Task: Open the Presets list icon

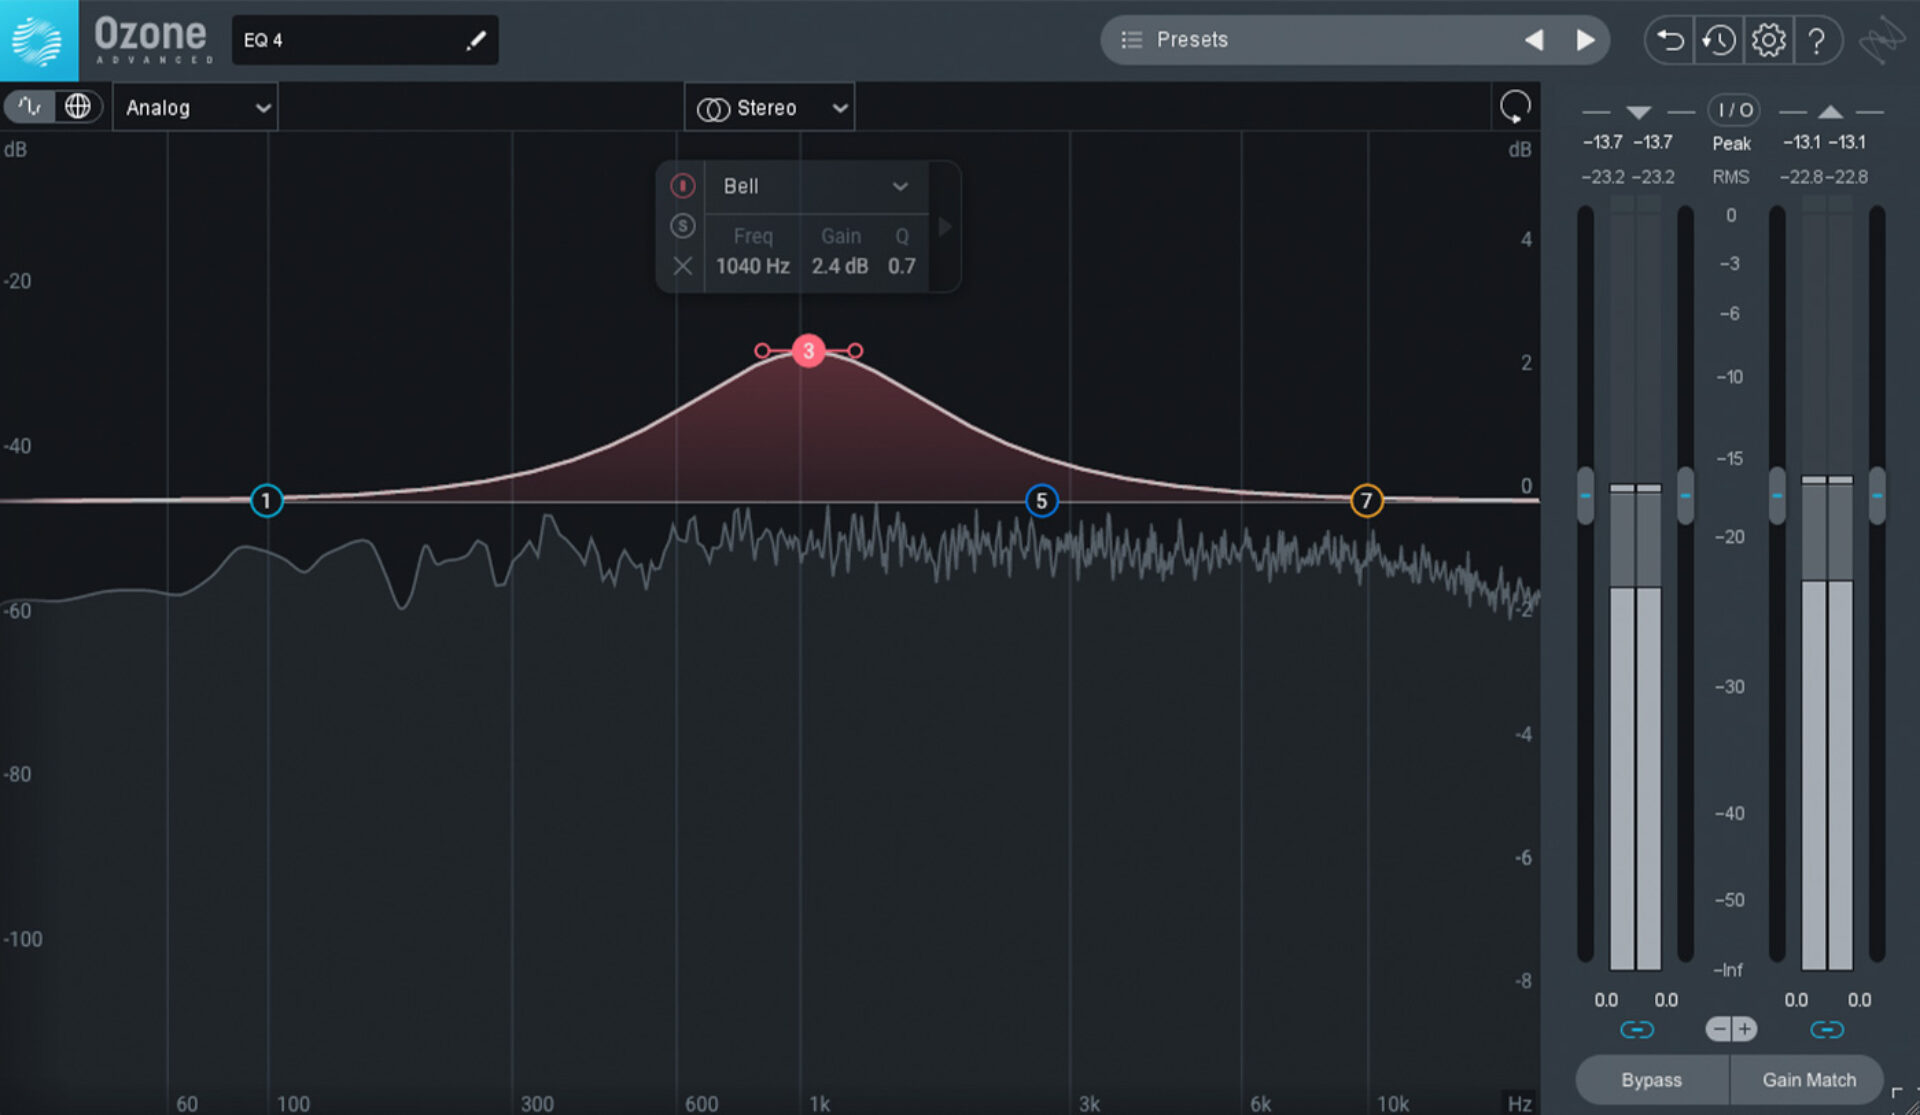Action: [1131, 40]
